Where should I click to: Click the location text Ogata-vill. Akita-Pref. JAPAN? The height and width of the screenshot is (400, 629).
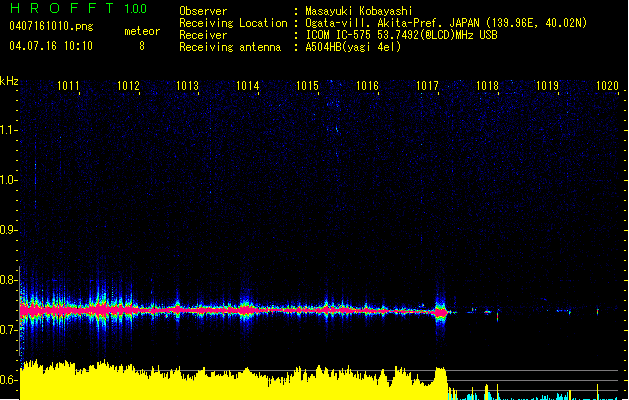pyautogui.click(x=392, y=23)
